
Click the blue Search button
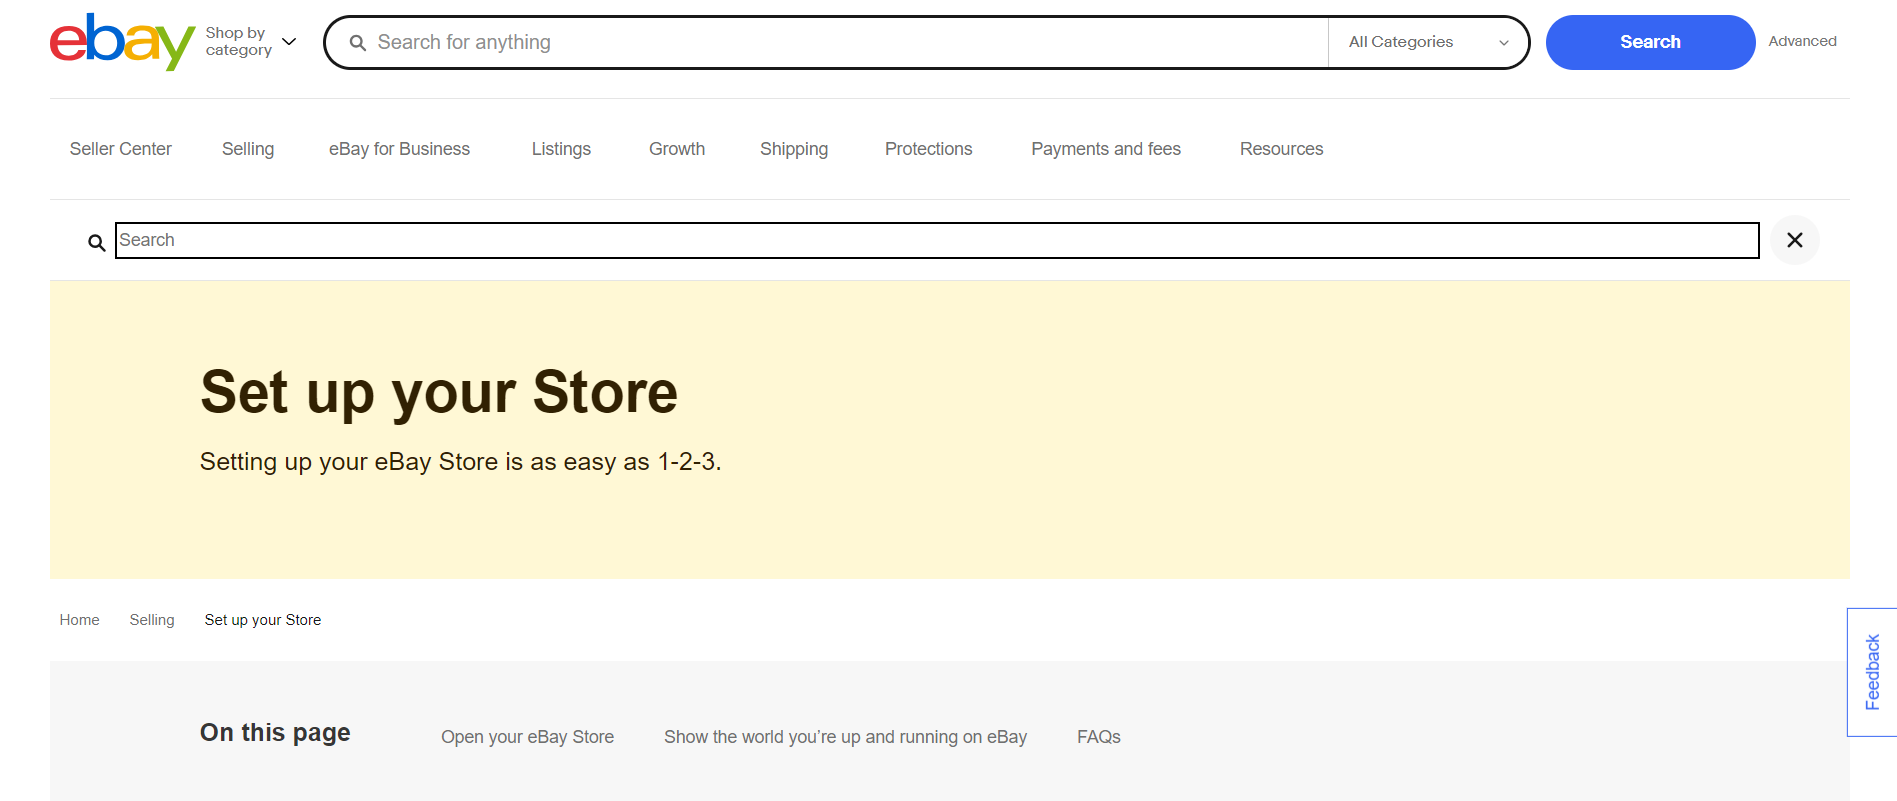coord(1650,42)
